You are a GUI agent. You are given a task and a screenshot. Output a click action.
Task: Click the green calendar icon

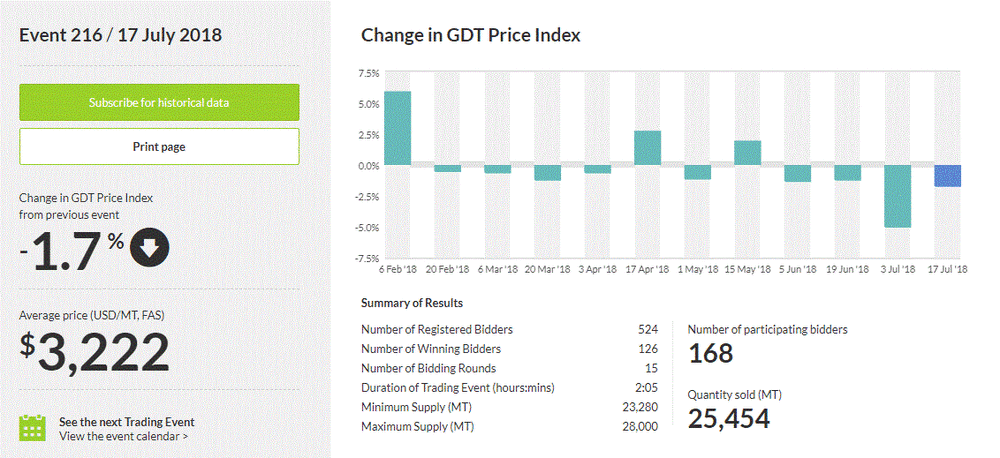tap(34, 428)
